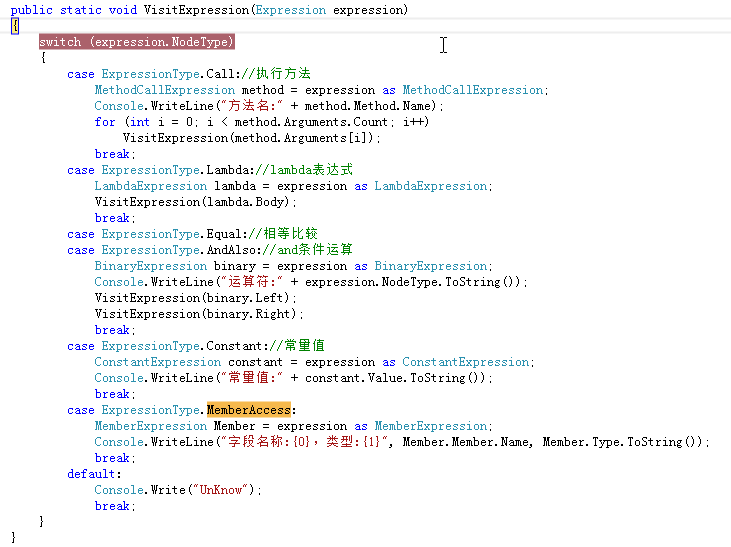Select the highlighted MemberAccess word

click(249, 410)
